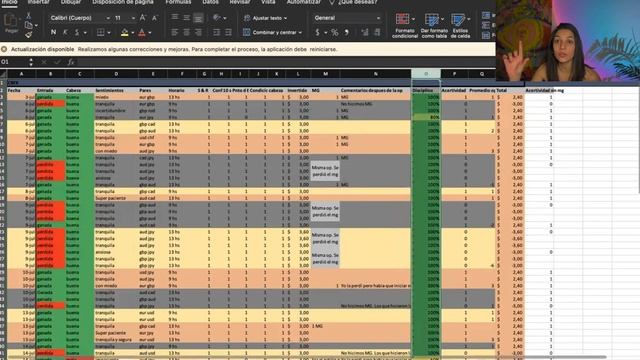Viewport: 640px width, 360px height.
Task: Apply comma style number format
Action: [x=347, y=32]
